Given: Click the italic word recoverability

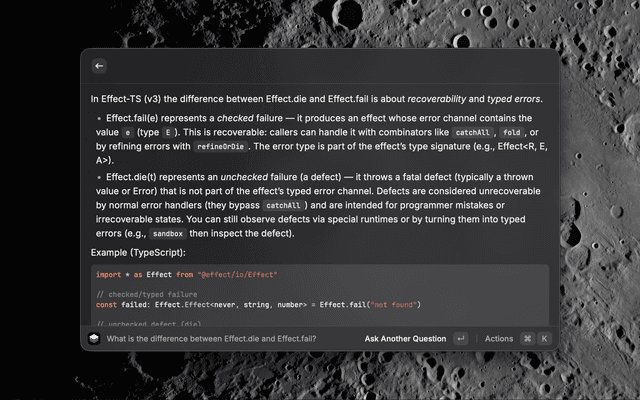Looking at the screenshot, I should (x=437, y=99).
